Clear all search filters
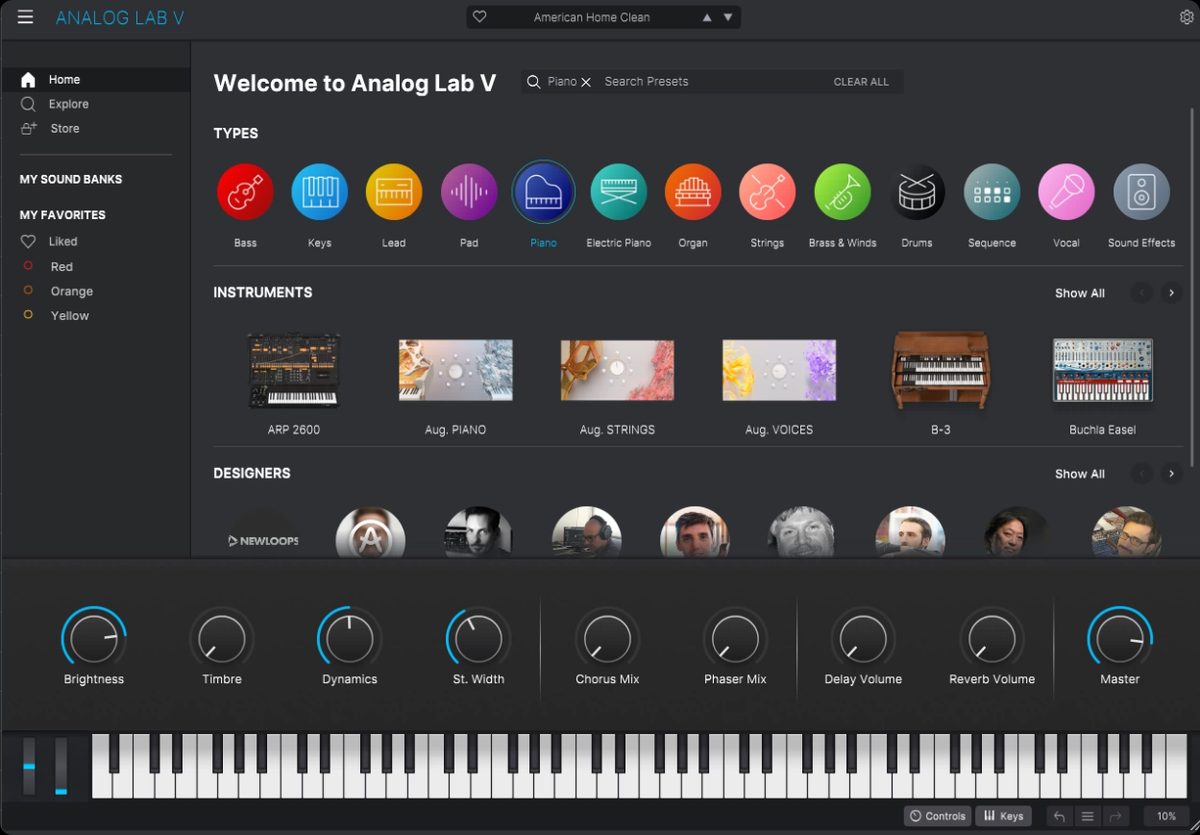The image size is (1200, 835). coord(861,82)
